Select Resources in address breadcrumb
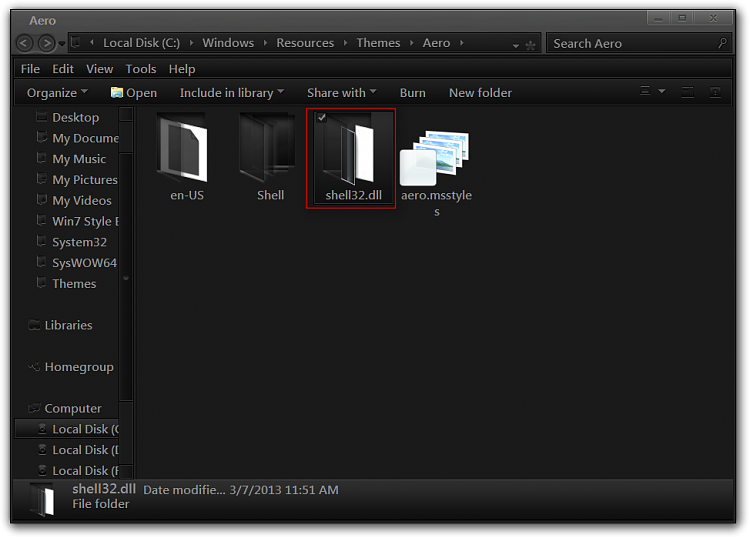The width and height of the screenshot is (750, 538). (305, 43)
